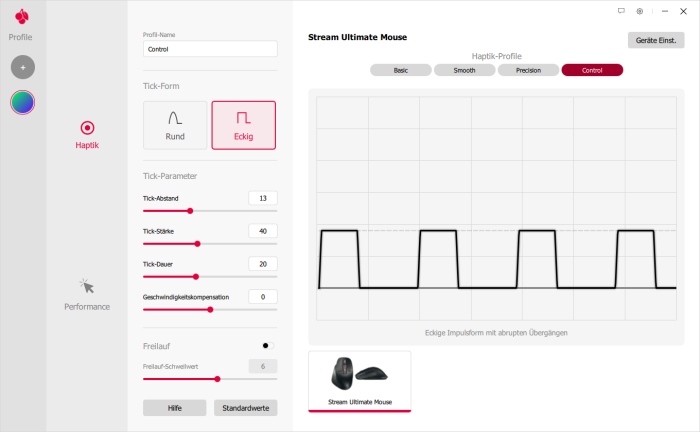The image size is (700, 432).
Task: Open the Performance section
Action: (87, 293)
